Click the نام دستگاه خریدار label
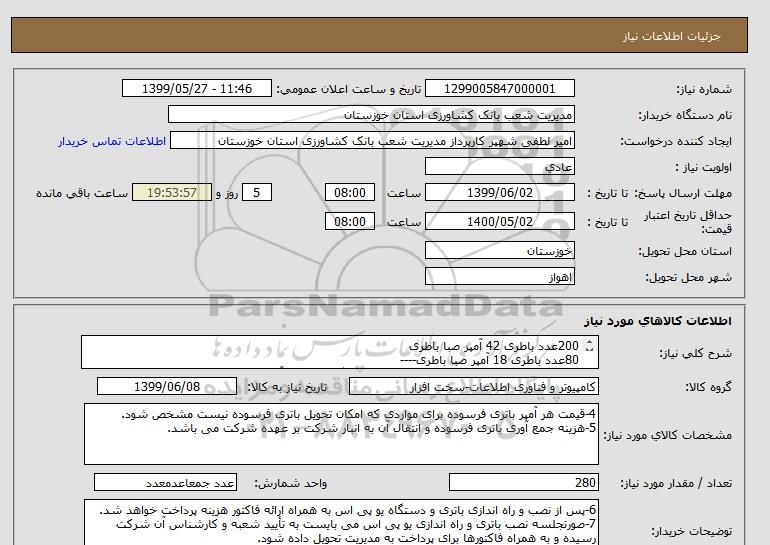Screen dimensions: 770x545 click(x=685, y=115)
